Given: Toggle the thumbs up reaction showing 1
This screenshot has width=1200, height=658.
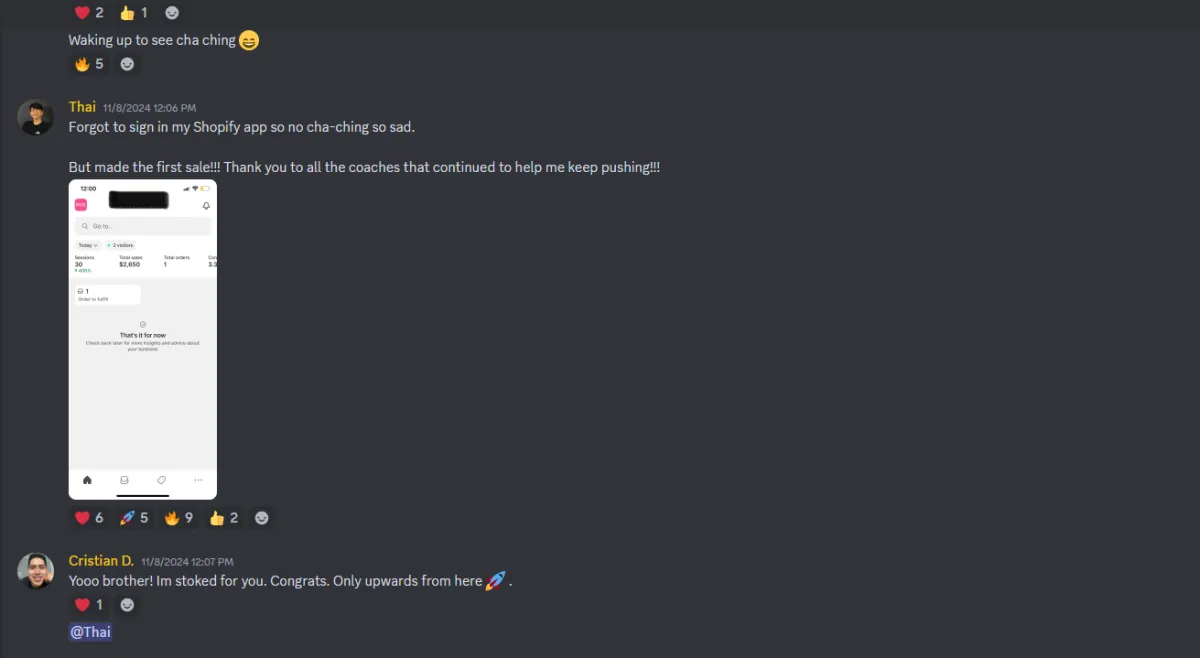Looking at the screenshot, I should point(134,13).
